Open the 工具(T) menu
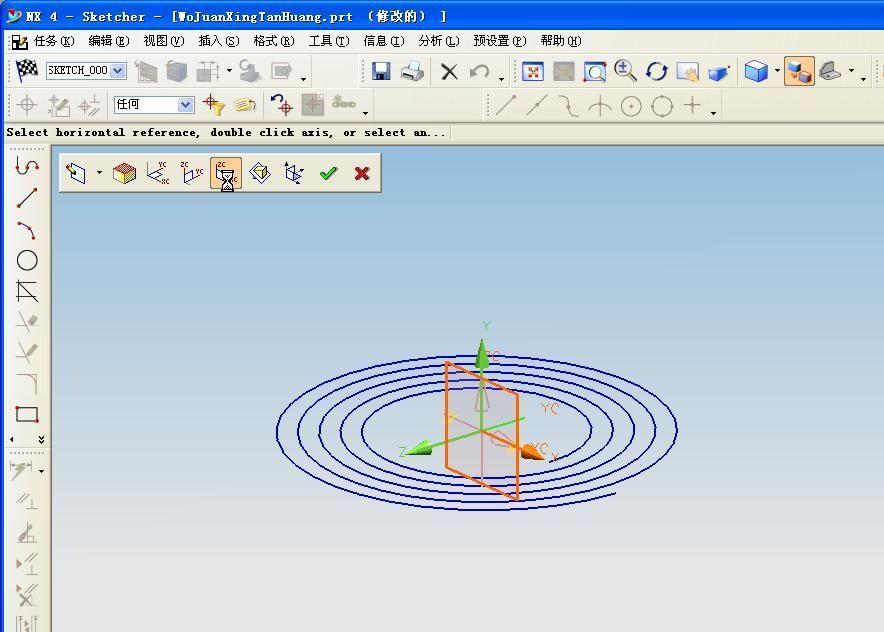Image resolution: width=884 pixels, height=632 pixels. [x=328, y=41]
